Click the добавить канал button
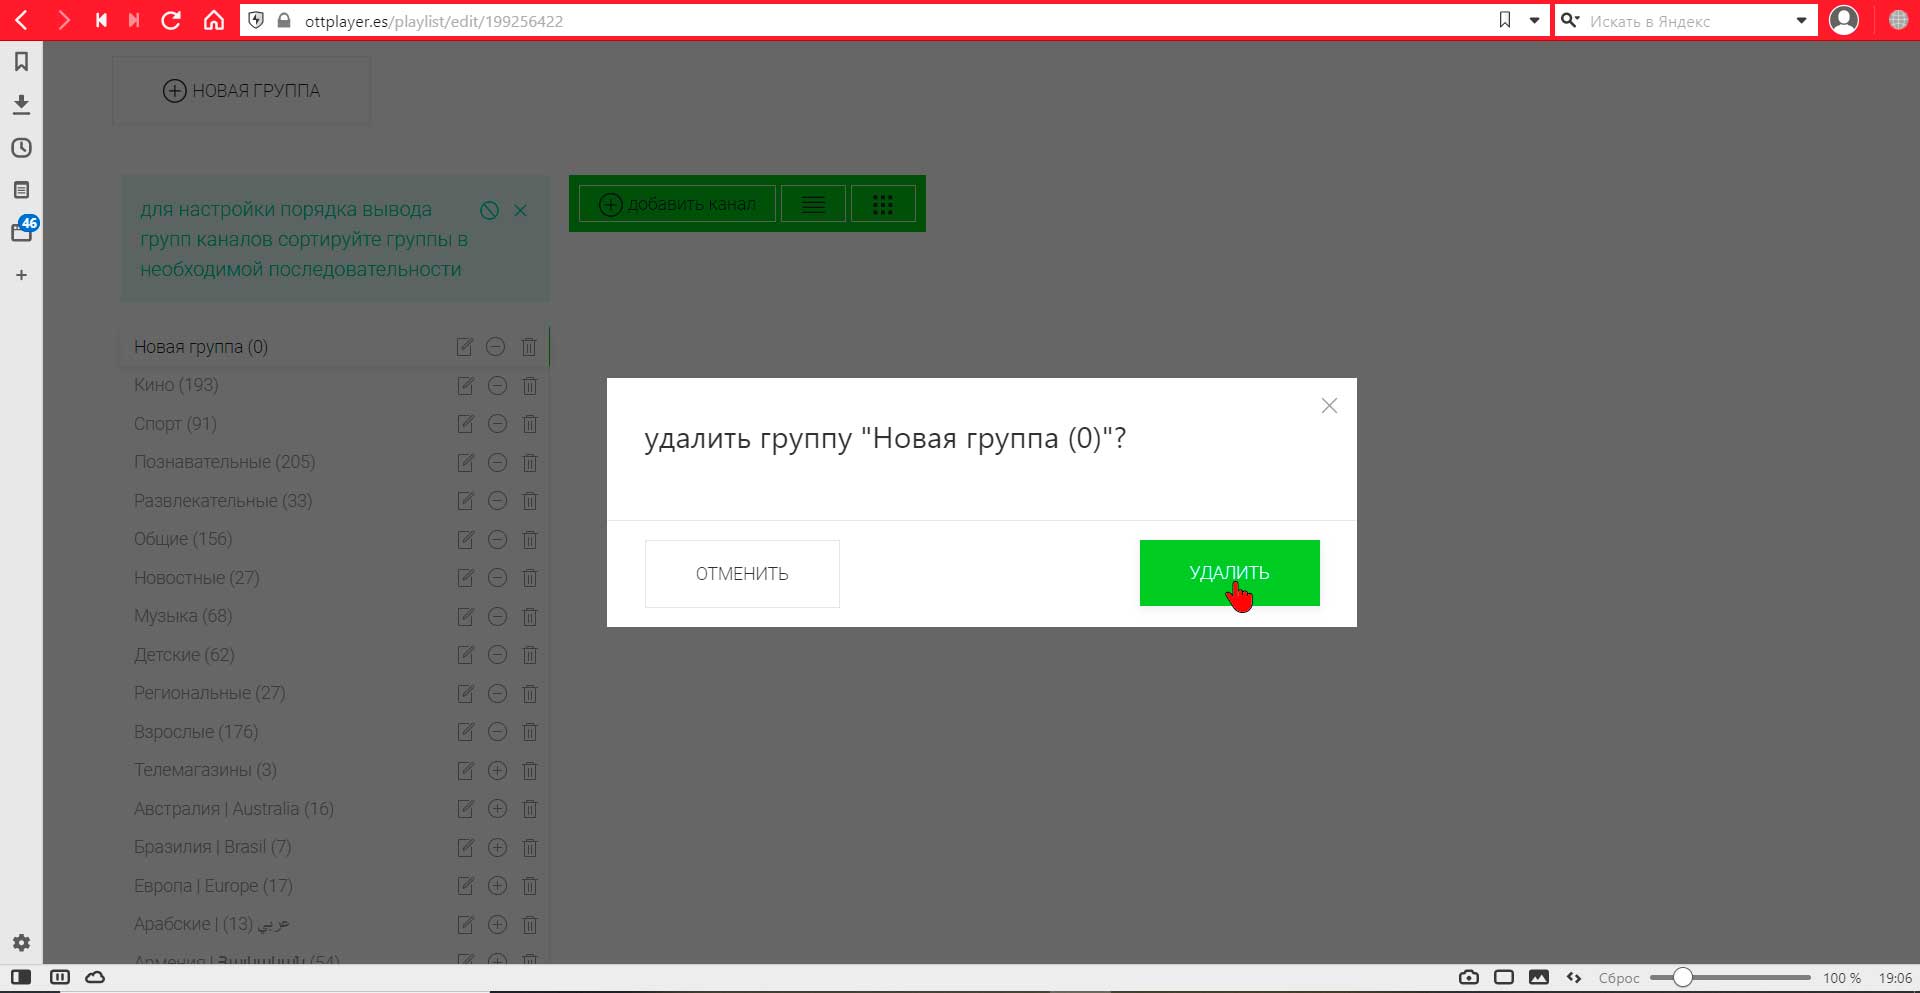The image size is (1920, 993). 677,204
